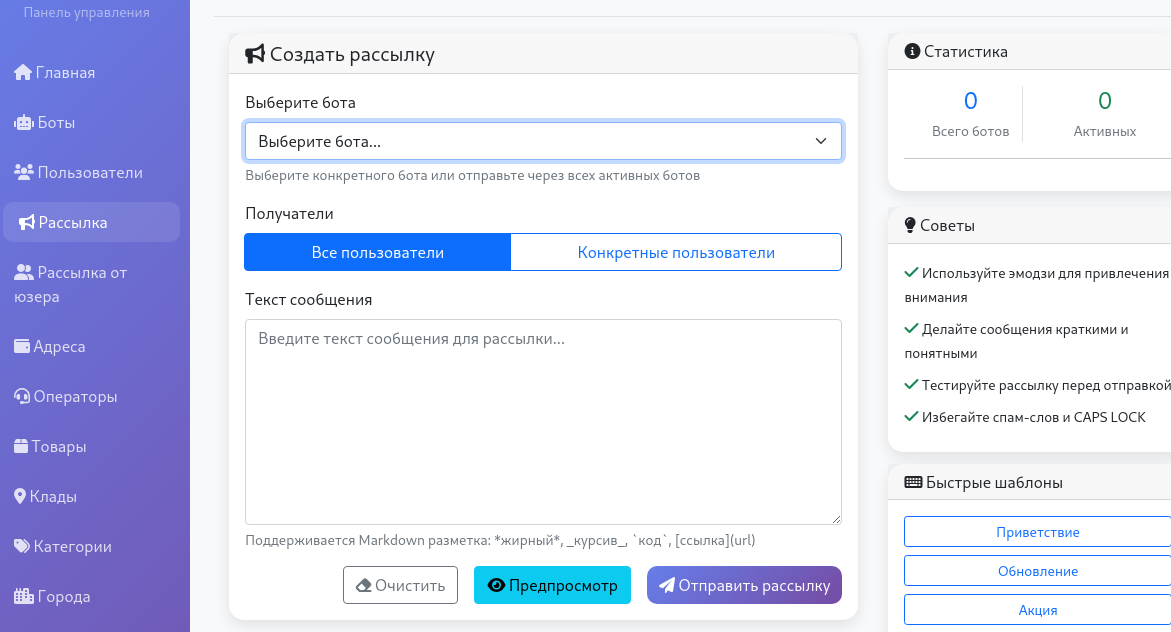The height and width of the screenshot is (632, 1171).
Task: Apply the Обновление quick template
Action: [1037, 571]
